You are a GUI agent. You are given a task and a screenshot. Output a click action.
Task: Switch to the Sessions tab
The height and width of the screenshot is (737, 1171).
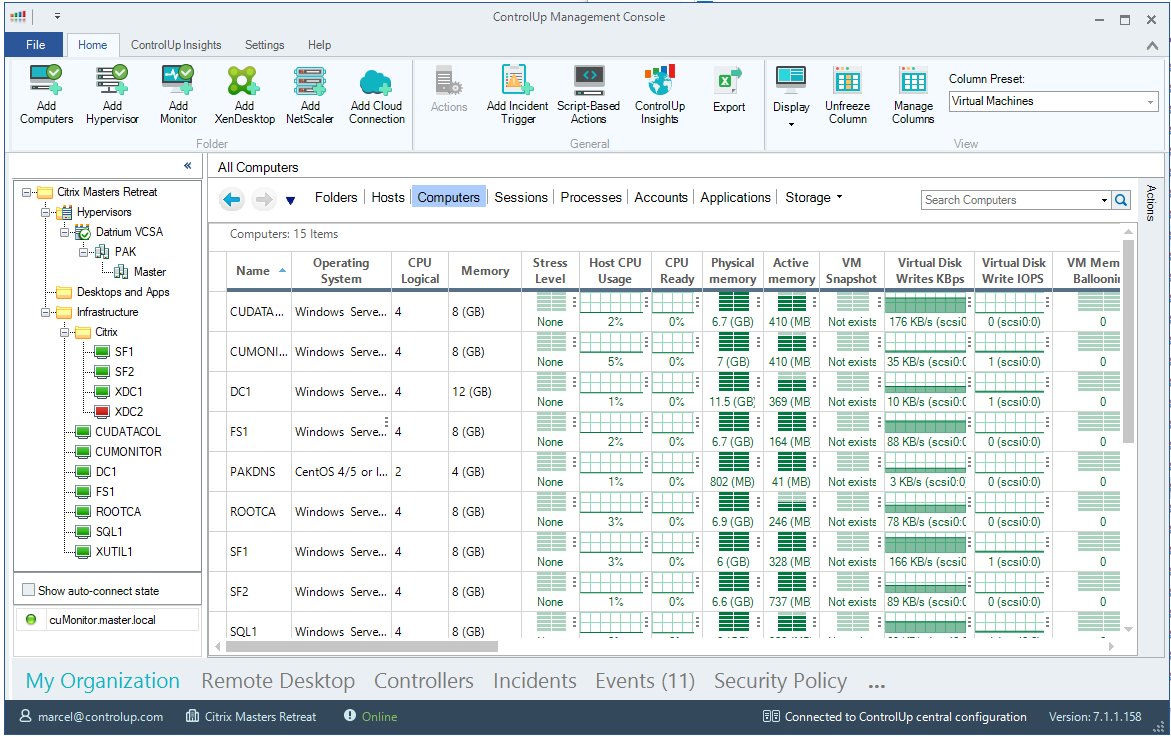[520, 197]
